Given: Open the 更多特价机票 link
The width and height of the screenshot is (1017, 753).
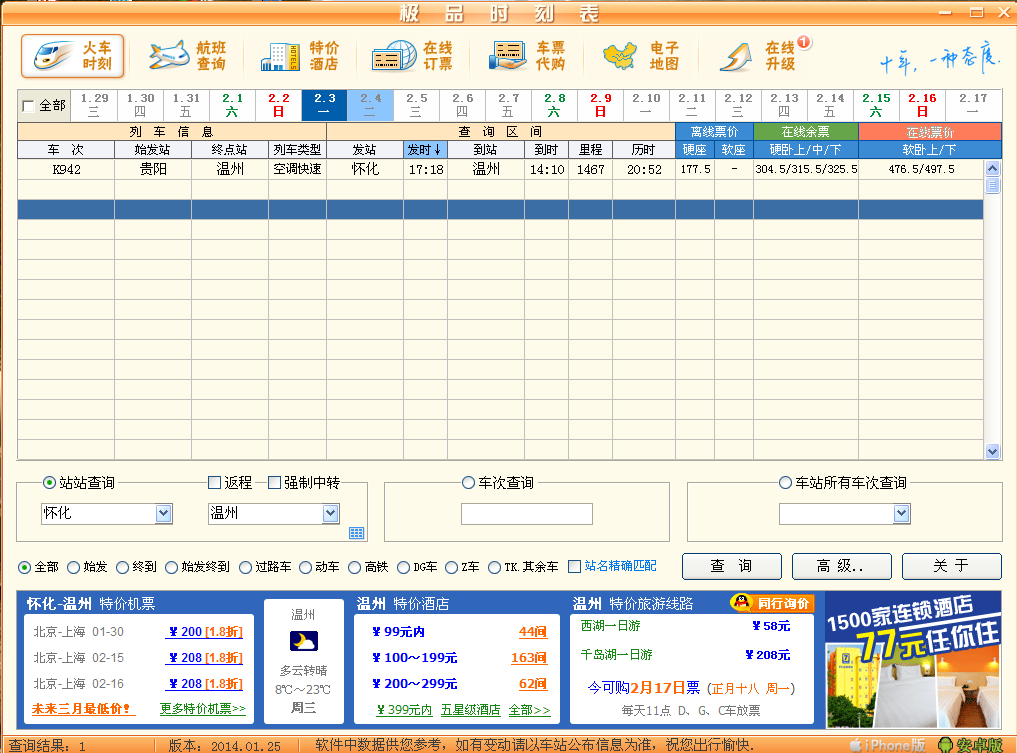Looking at the screenshot, I should coord(203,709).
